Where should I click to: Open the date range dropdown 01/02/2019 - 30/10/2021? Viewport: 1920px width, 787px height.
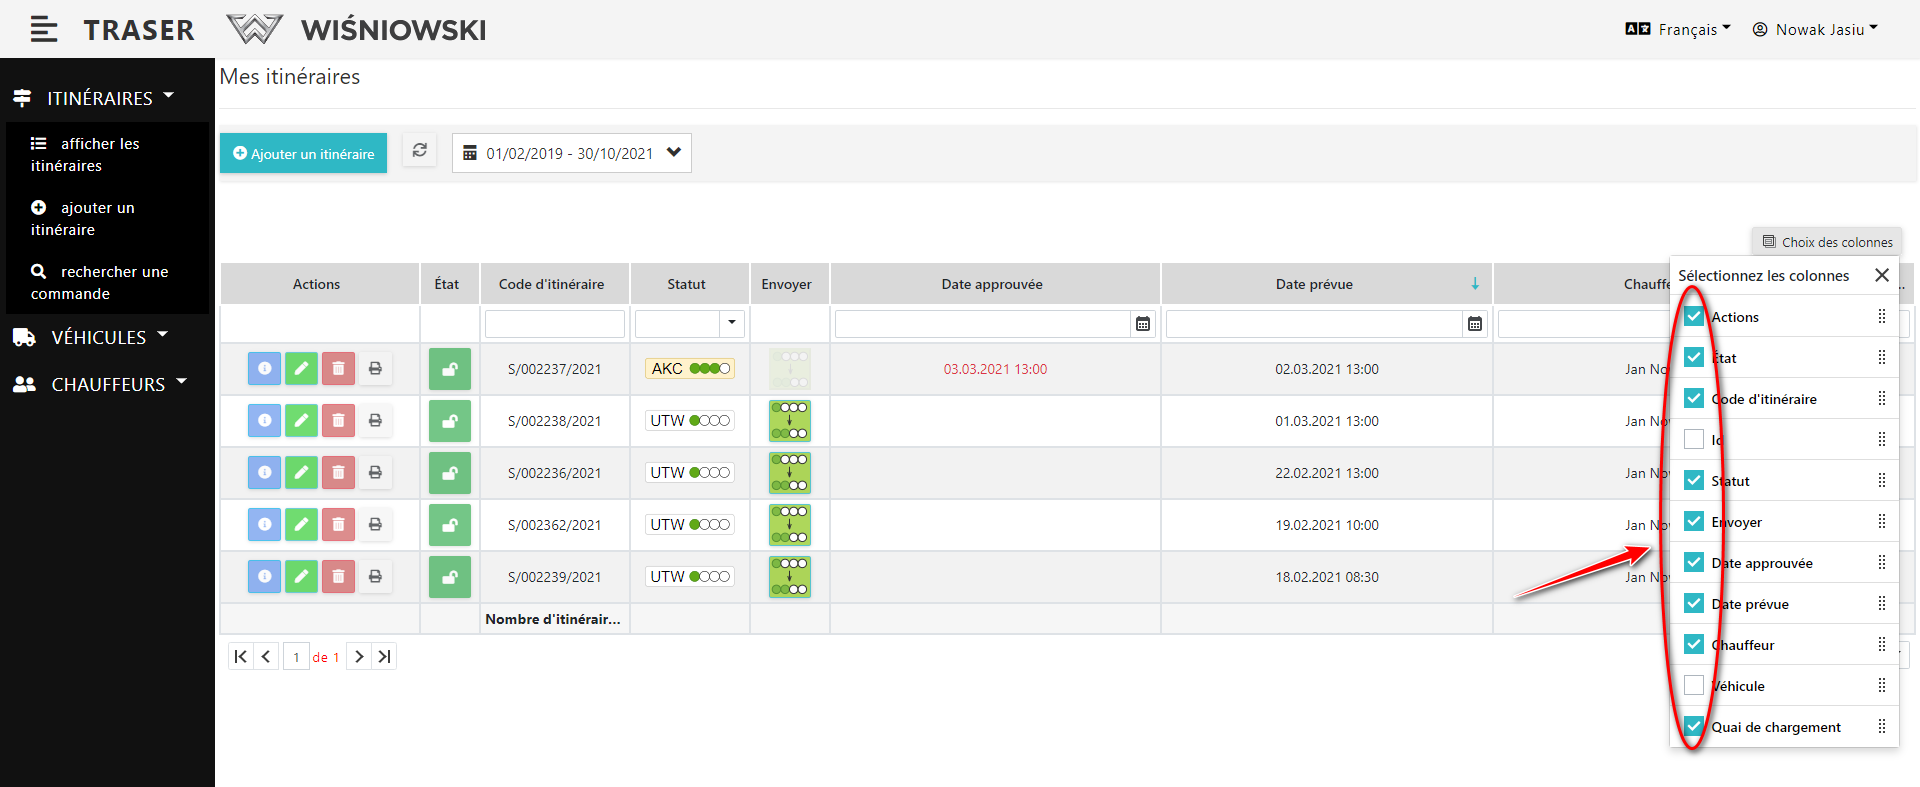pyautogui.click(x=571, y=153)
